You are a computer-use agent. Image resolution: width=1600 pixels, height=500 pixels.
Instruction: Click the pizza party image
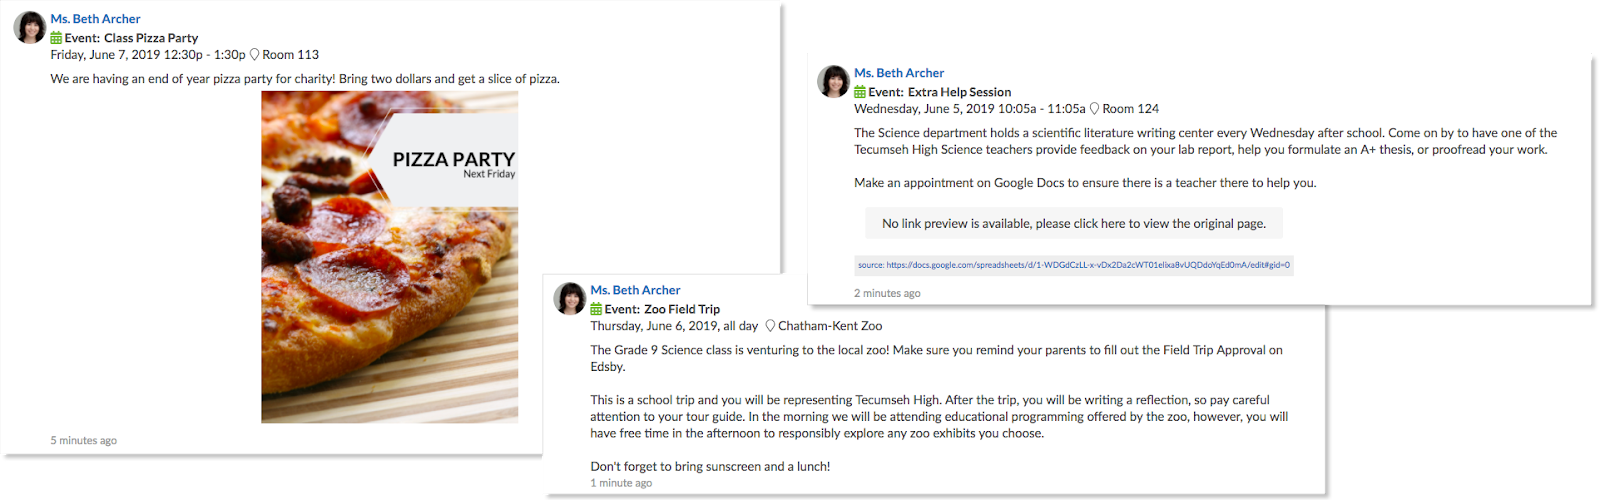coord(390,257)
